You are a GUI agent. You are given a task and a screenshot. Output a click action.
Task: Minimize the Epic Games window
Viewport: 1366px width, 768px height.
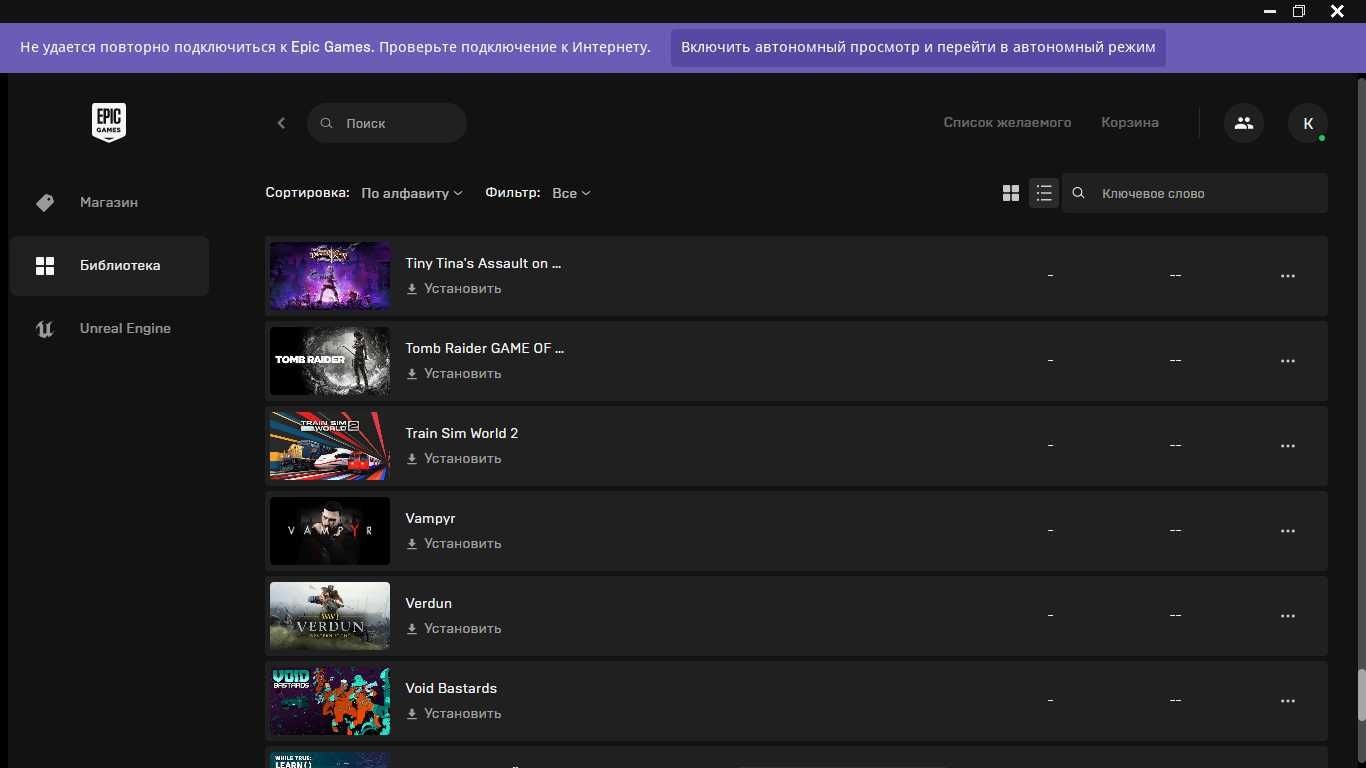1270,11
